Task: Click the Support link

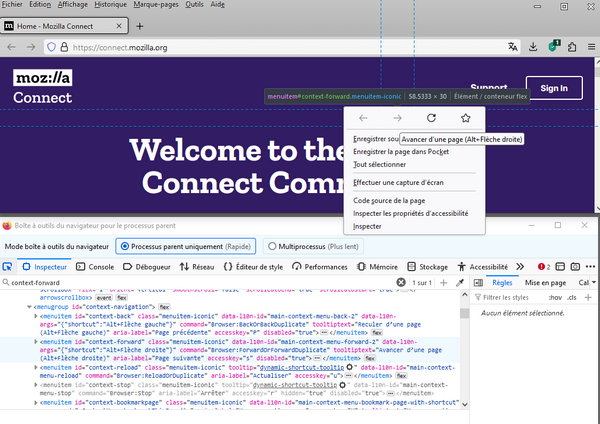Action: click(x=489, y=87)
